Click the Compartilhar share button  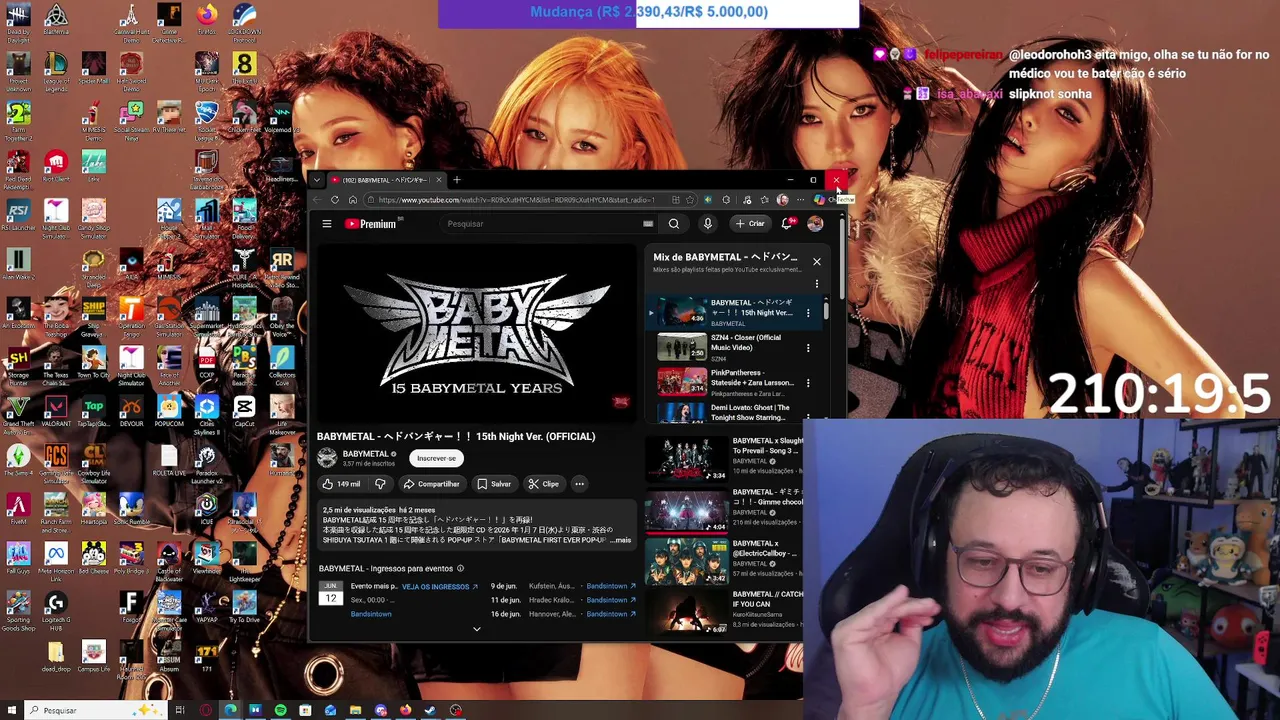click(x=431, y=484)
